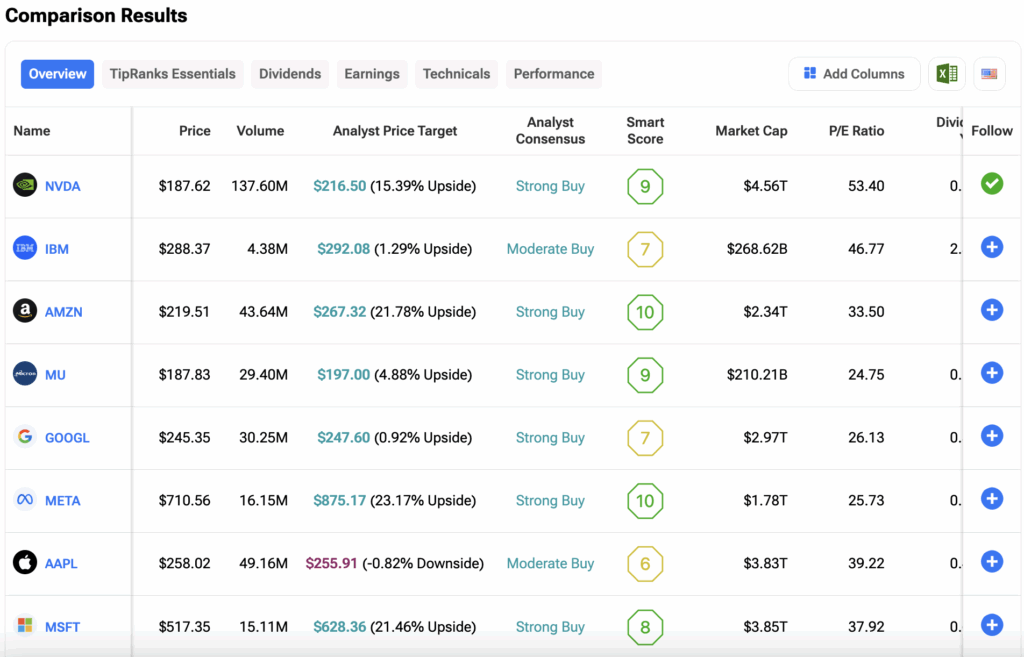The width and height of the screenshot is (1024, 657).
Task: Open the GOOGL ticker link
Action: point(67,438)
